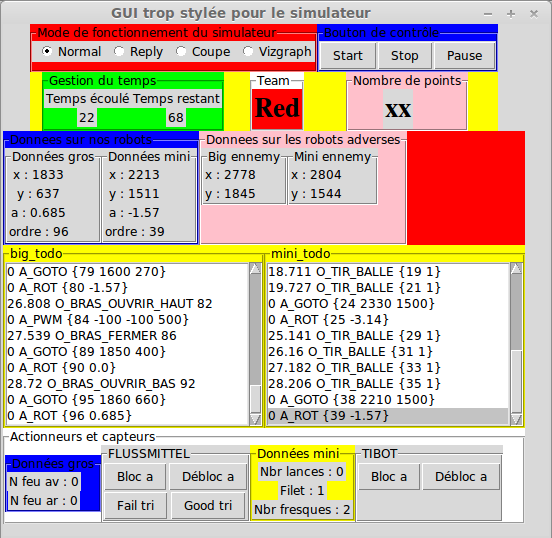This screenshot has height=538, width=552.
Task: Select row A_GOTO {95 1860 660}
Action: [127, 400]
